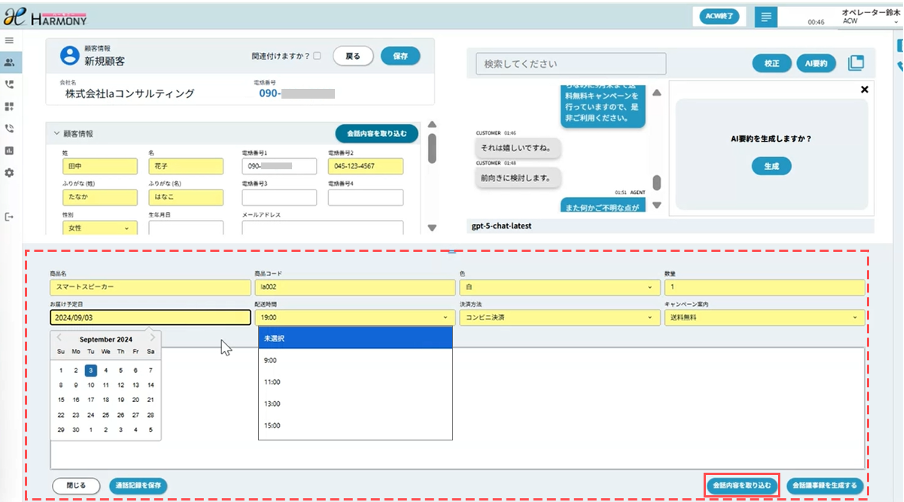
Task: Click the お届け予定日 date field
Action: (150, 318)
